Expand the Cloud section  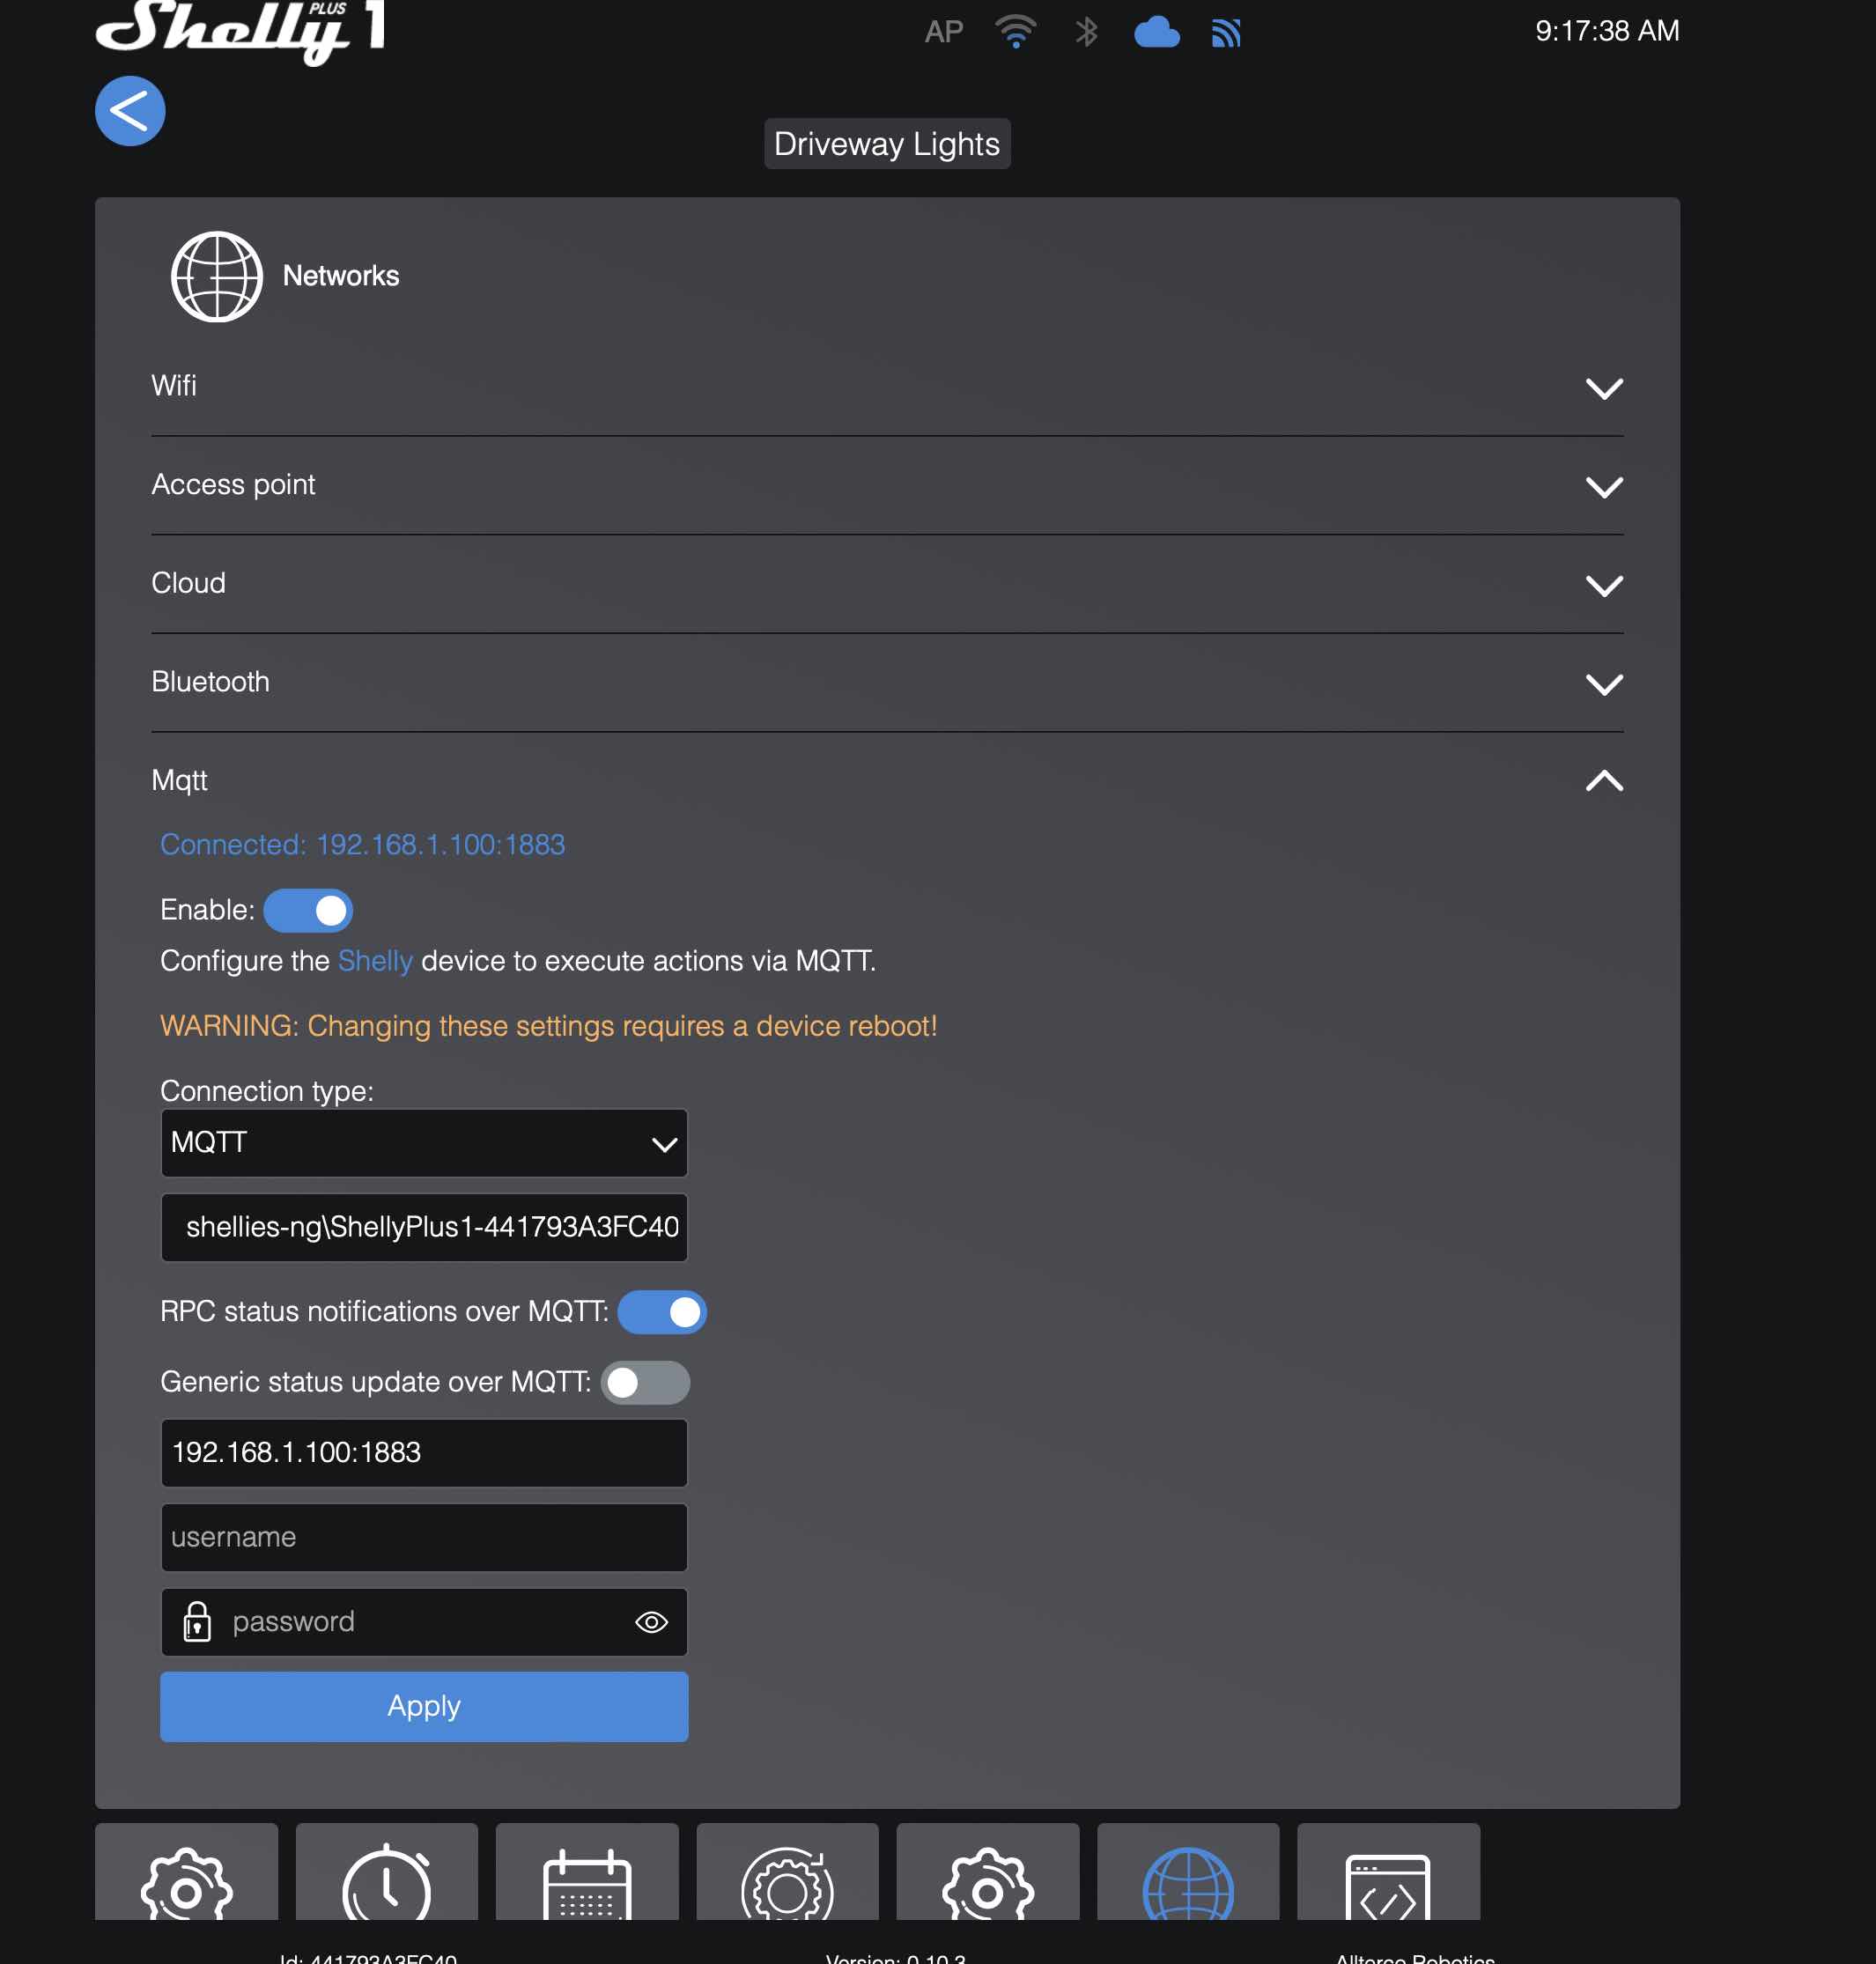[887, 584]
